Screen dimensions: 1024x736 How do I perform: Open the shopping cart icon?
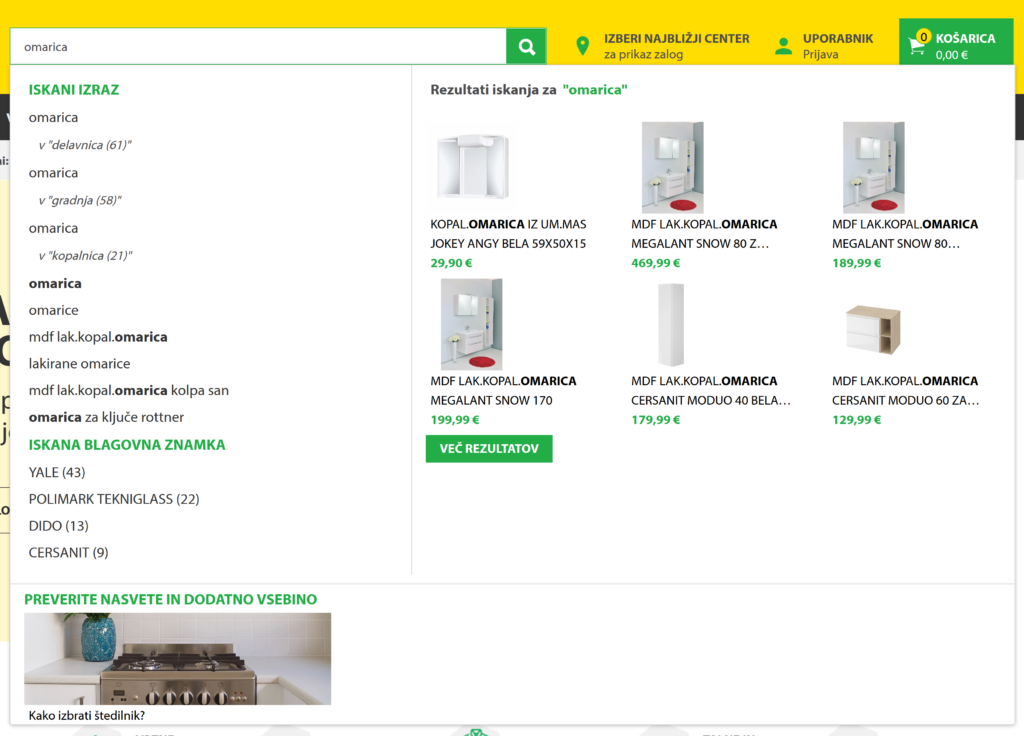917,45
